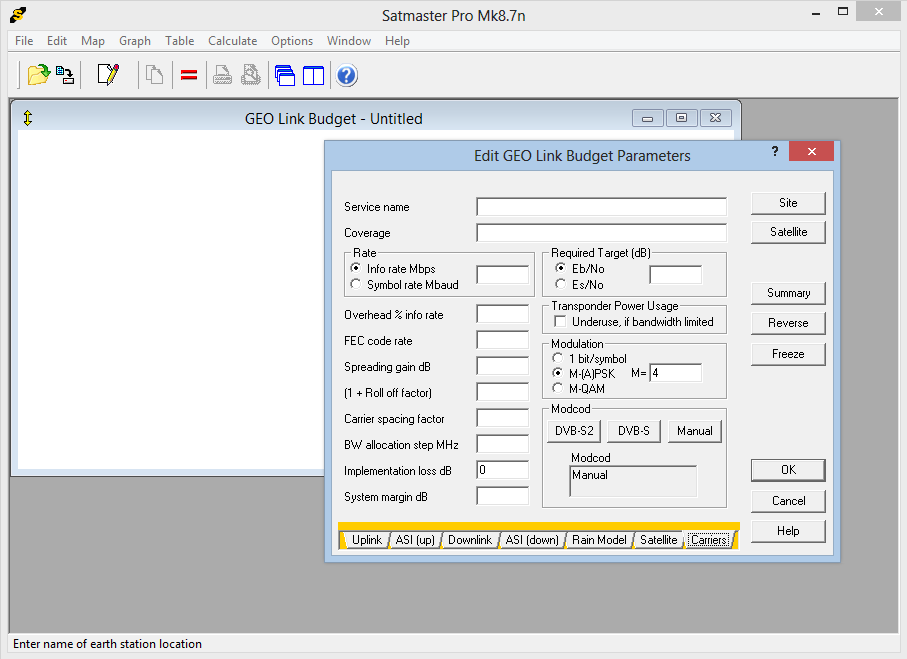Click the System margin dB field
The image size is (907, 659).
pyautogui.click(x=503, y=496)
